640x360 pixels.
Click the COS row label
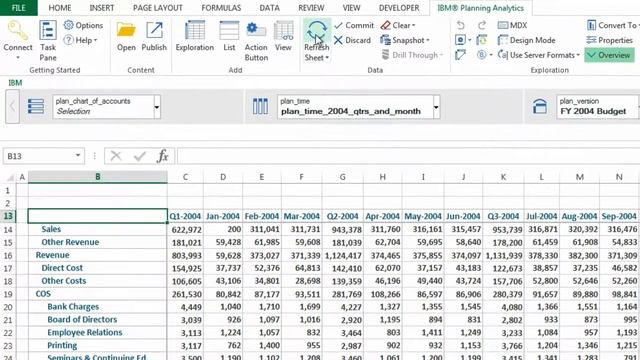(43, 294)
